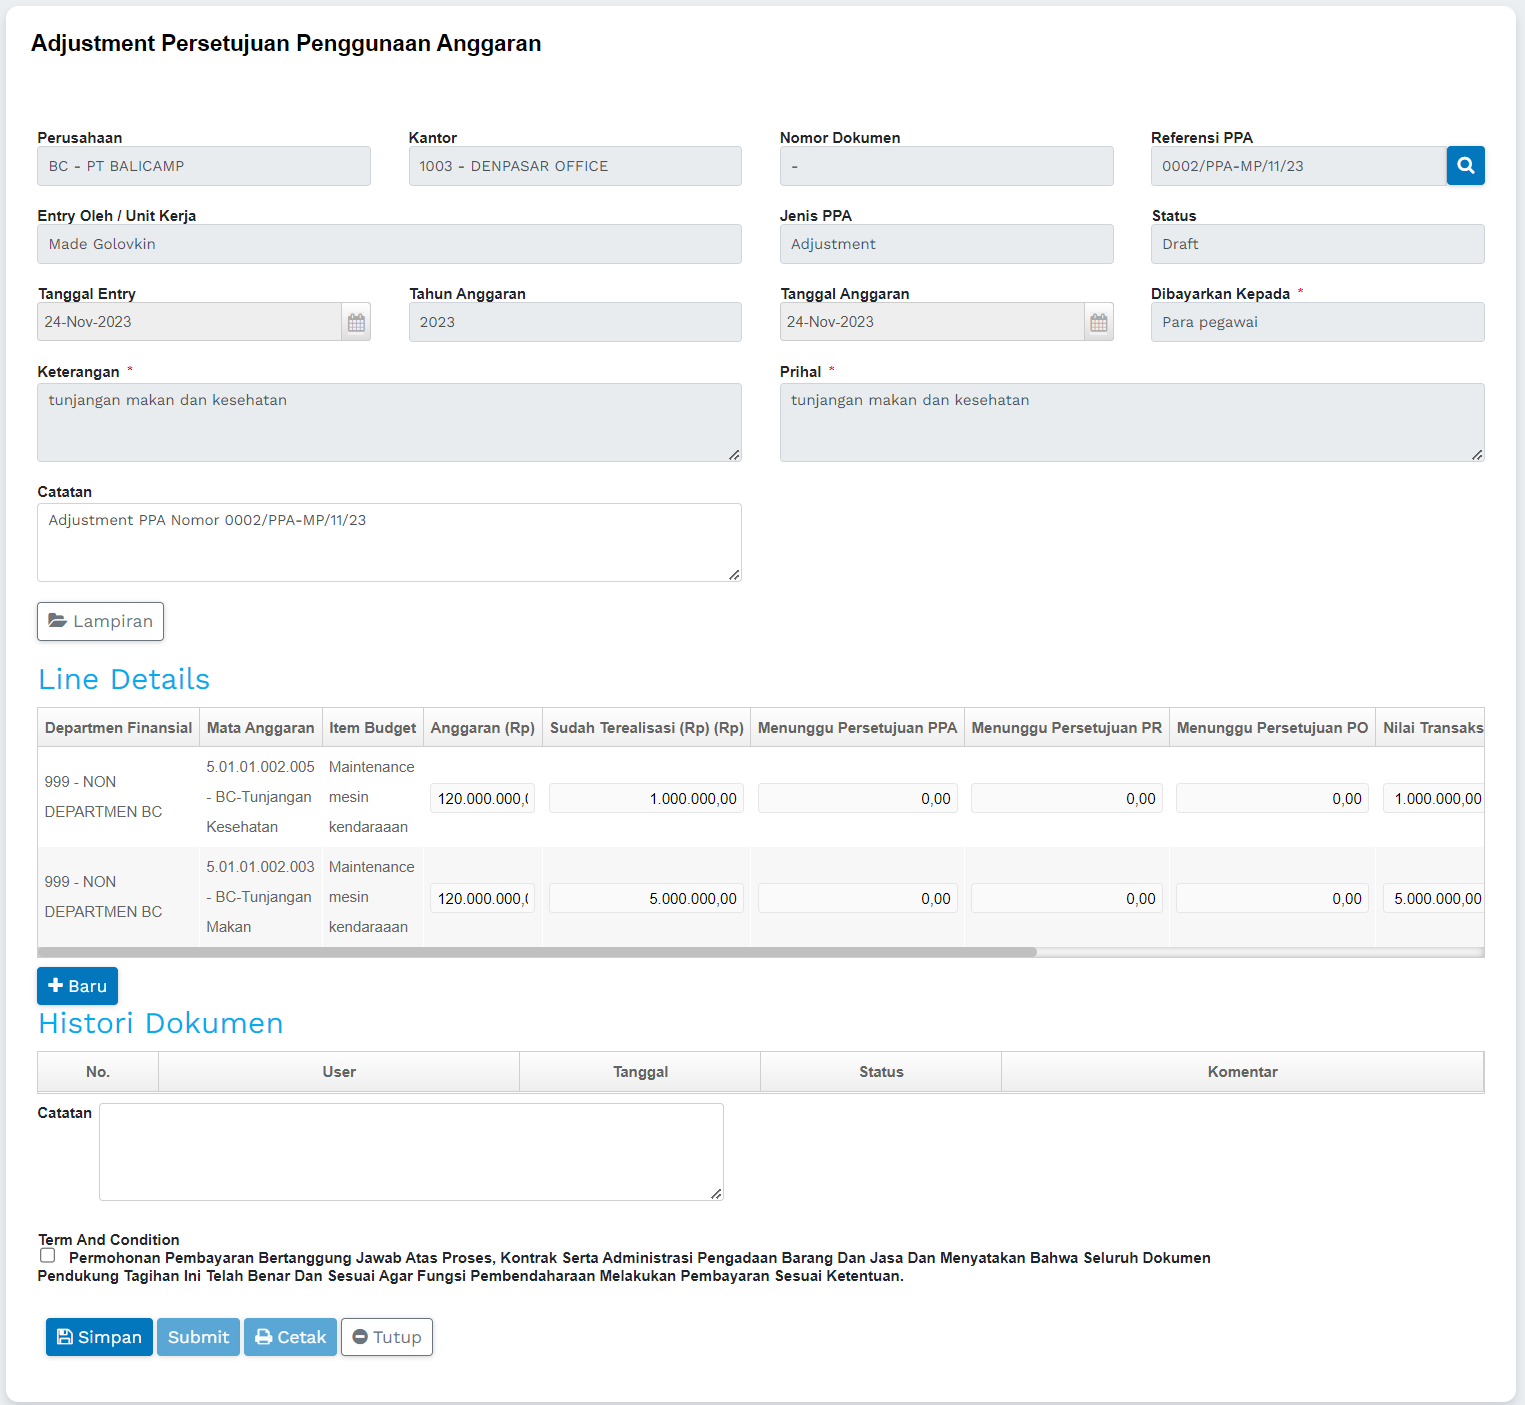Click the Referensi PPA search magnifier icon
The height and width of the screenshot is (1405, 1525).
point(1465,166)
